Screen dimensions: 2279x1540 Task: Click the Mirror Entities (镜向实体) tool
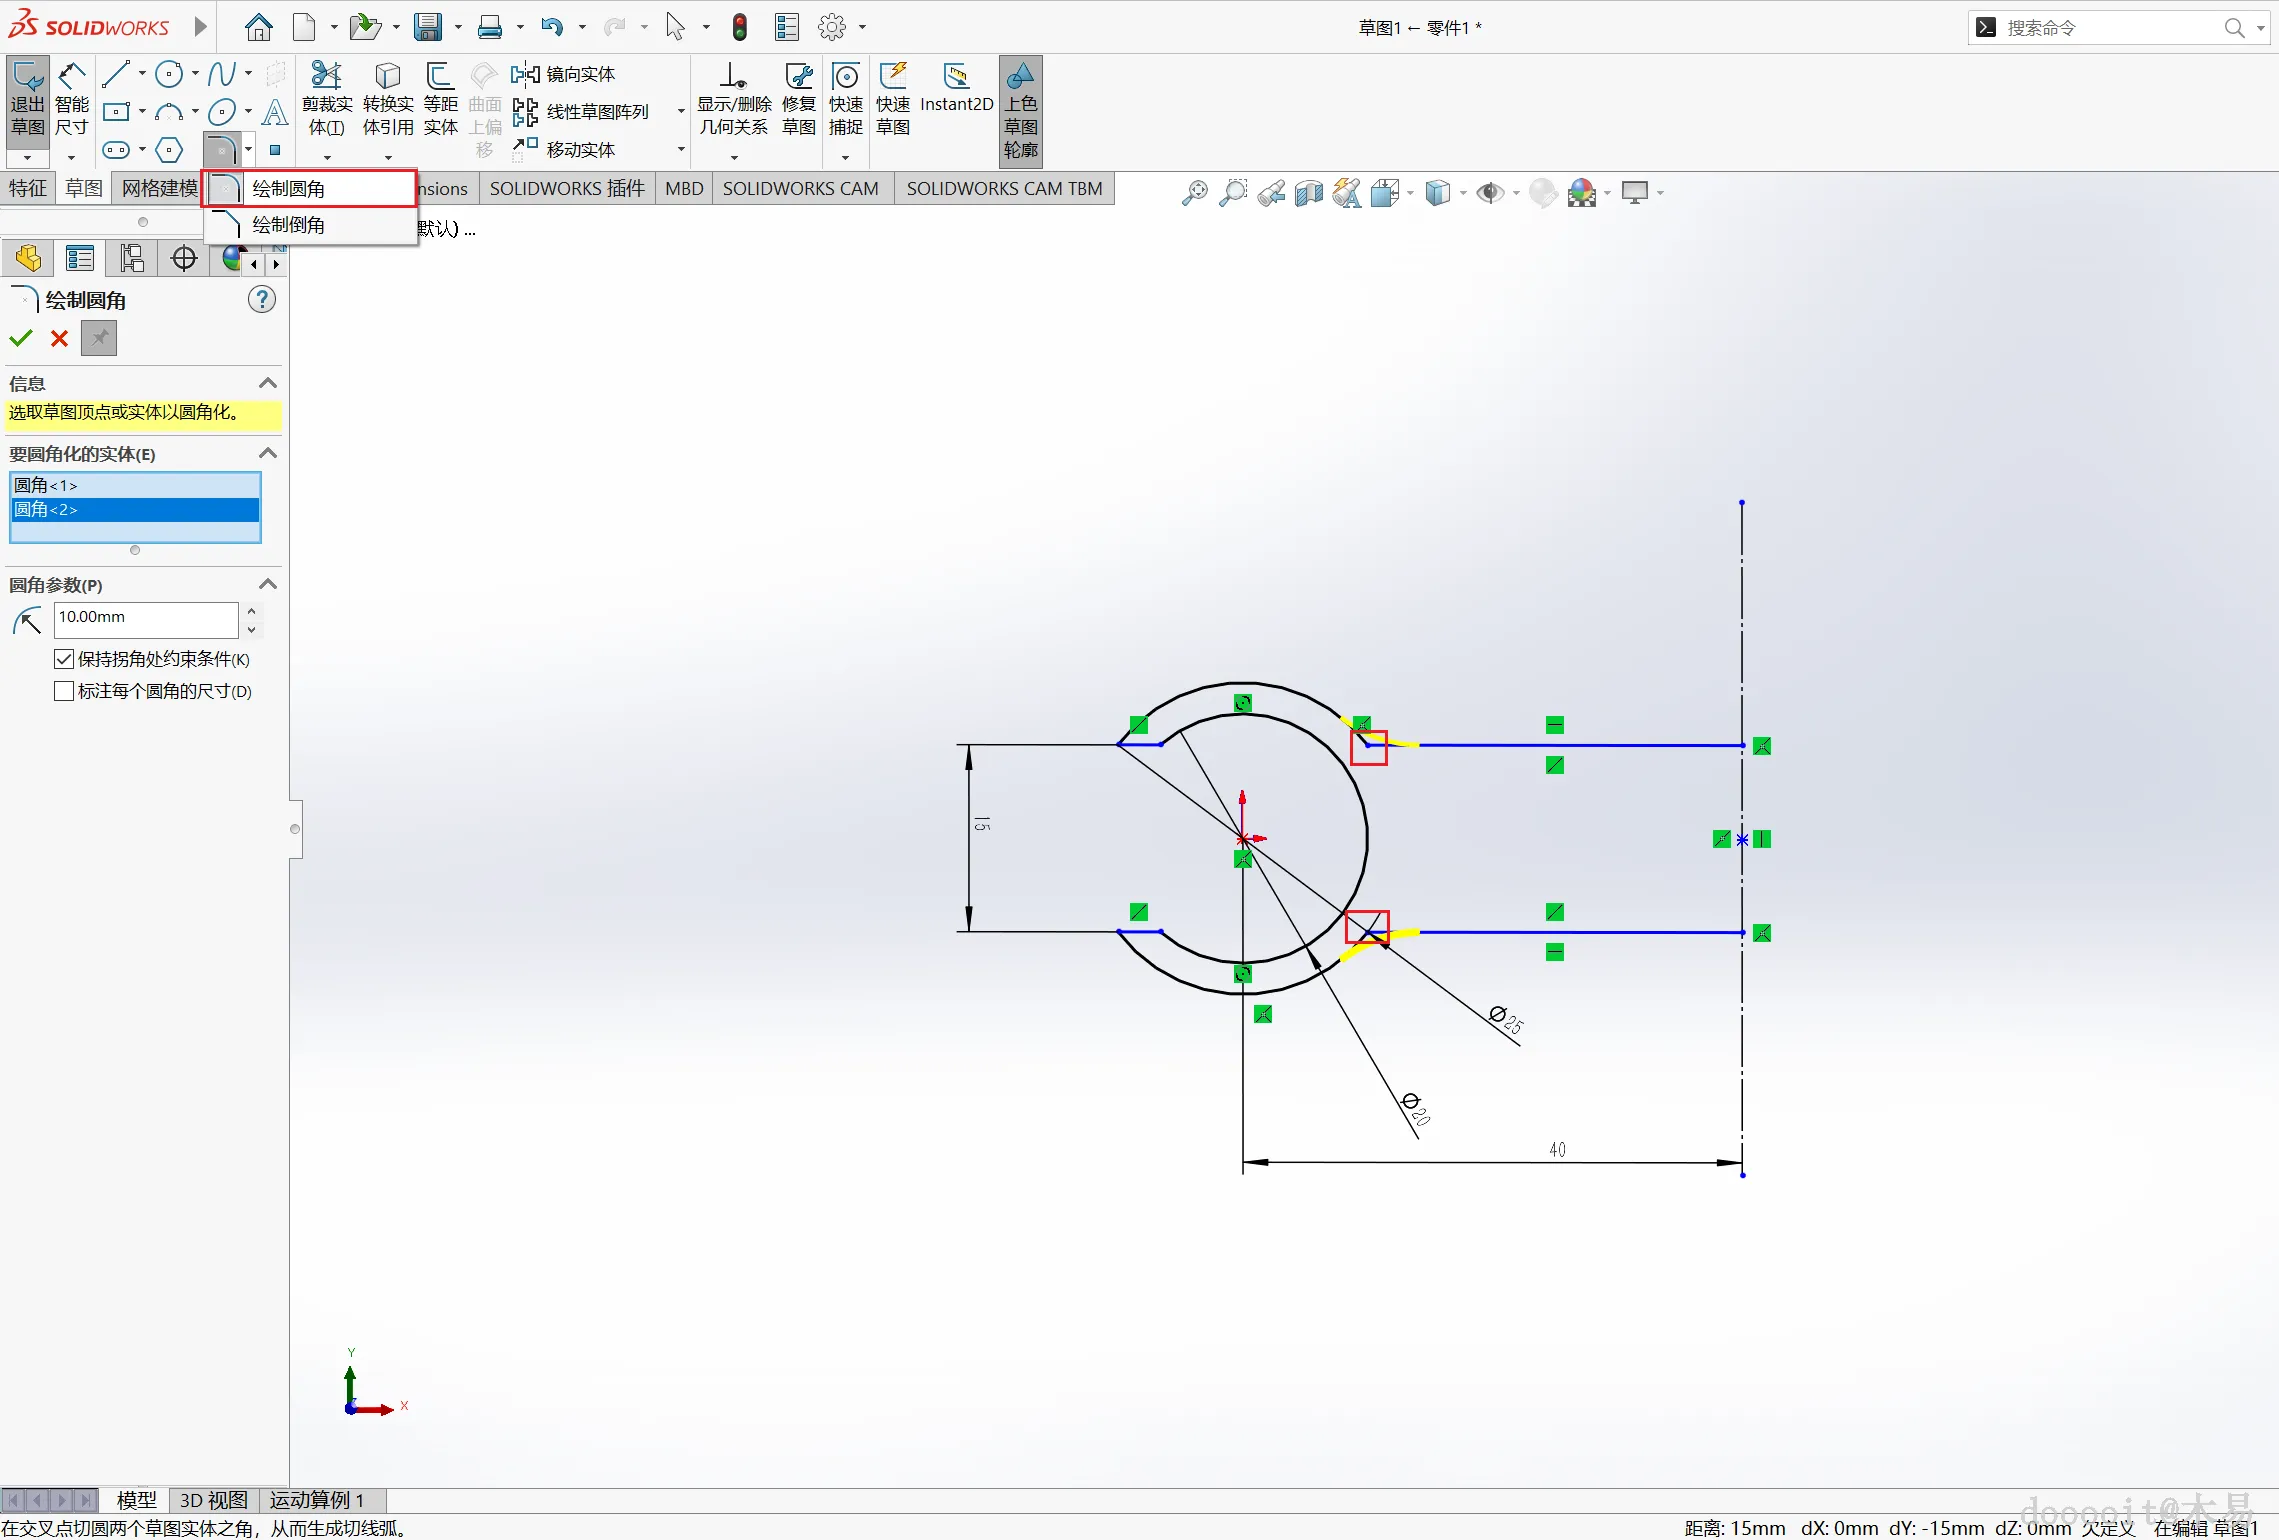click(564, 74)
